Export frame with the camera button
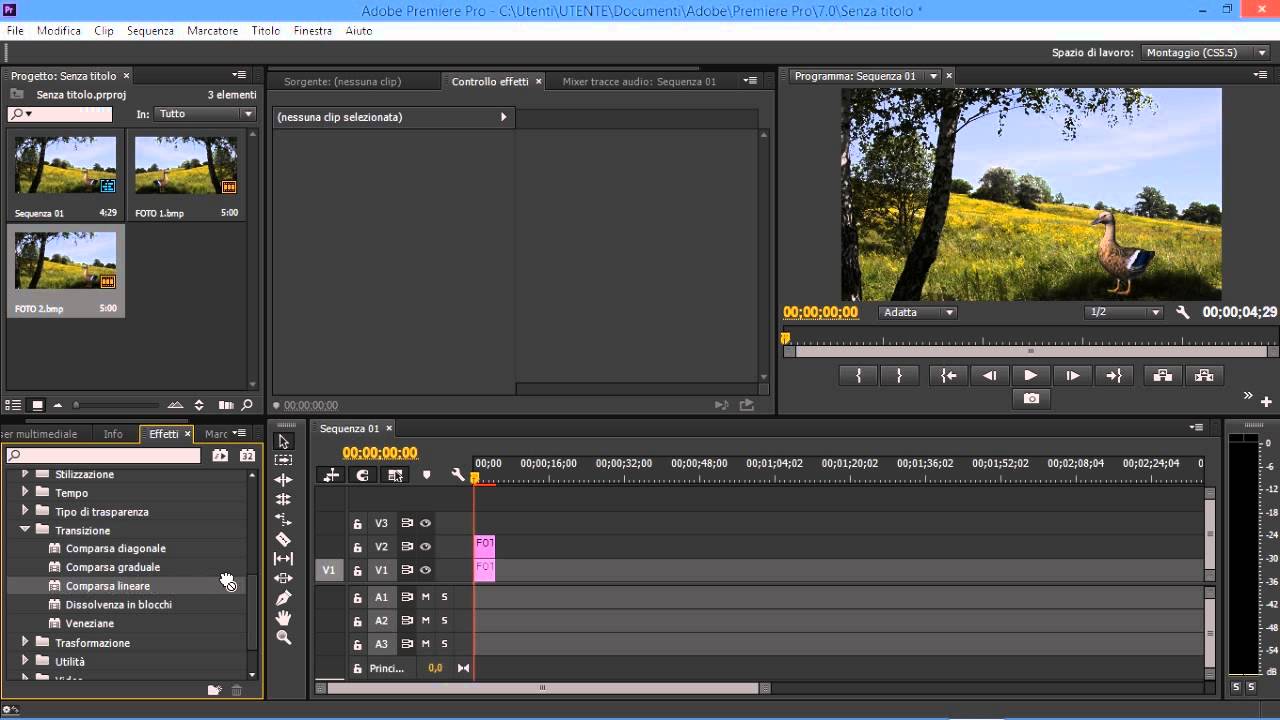This screenshot has height=720, width=1280. (1031, 398)
